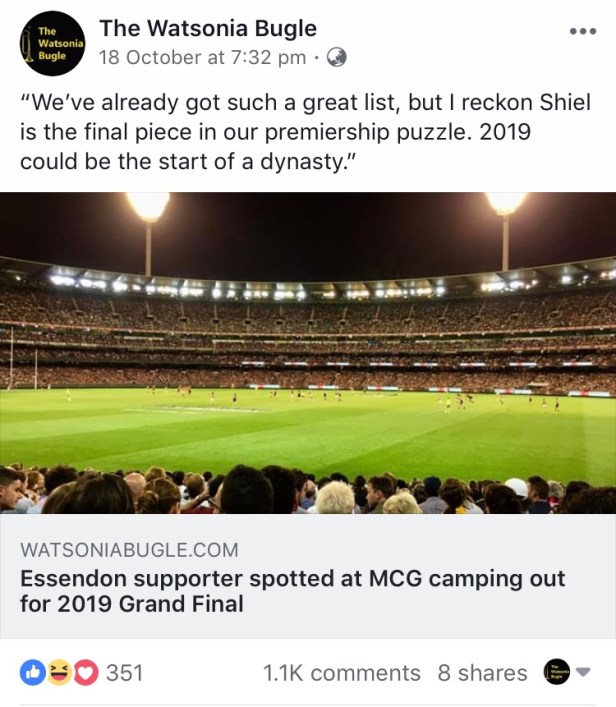This screenshot has height=707, width=616.
Task: Click the quoted post caption text
Action: 300,133
